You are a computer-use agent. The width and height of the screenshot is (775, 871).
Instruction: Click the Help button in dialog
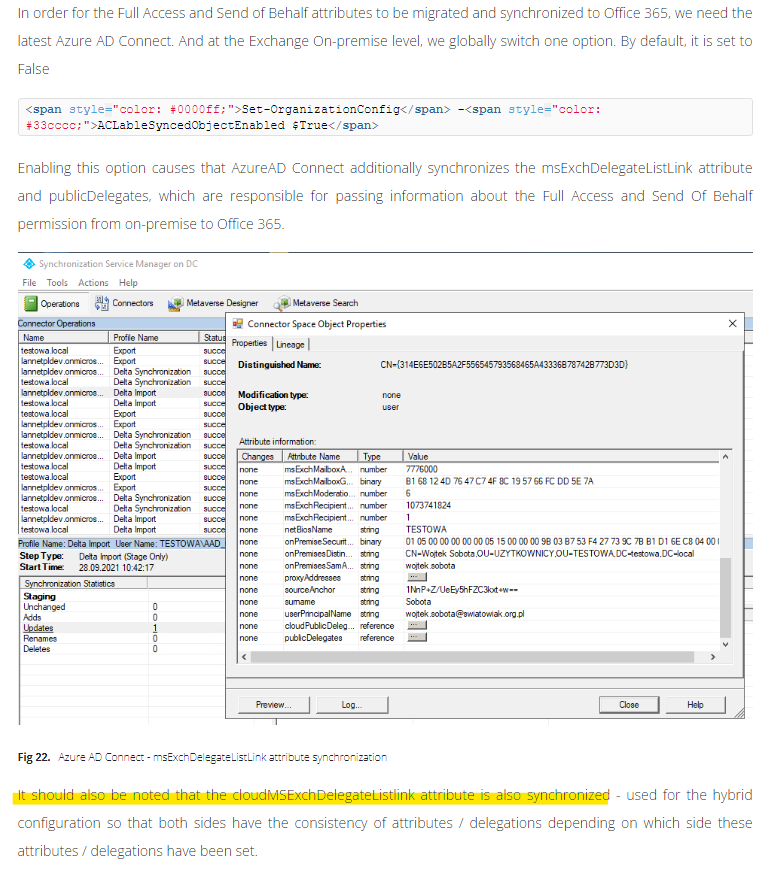(695, 705)
